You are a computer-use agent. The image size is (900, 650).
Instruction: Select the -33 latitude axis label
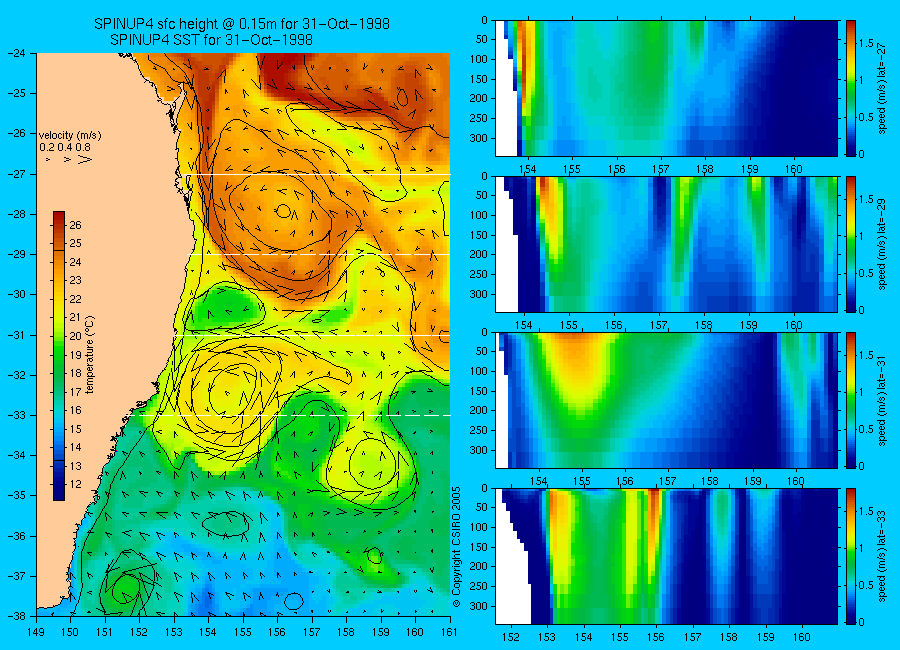click(x=17, y=415)
